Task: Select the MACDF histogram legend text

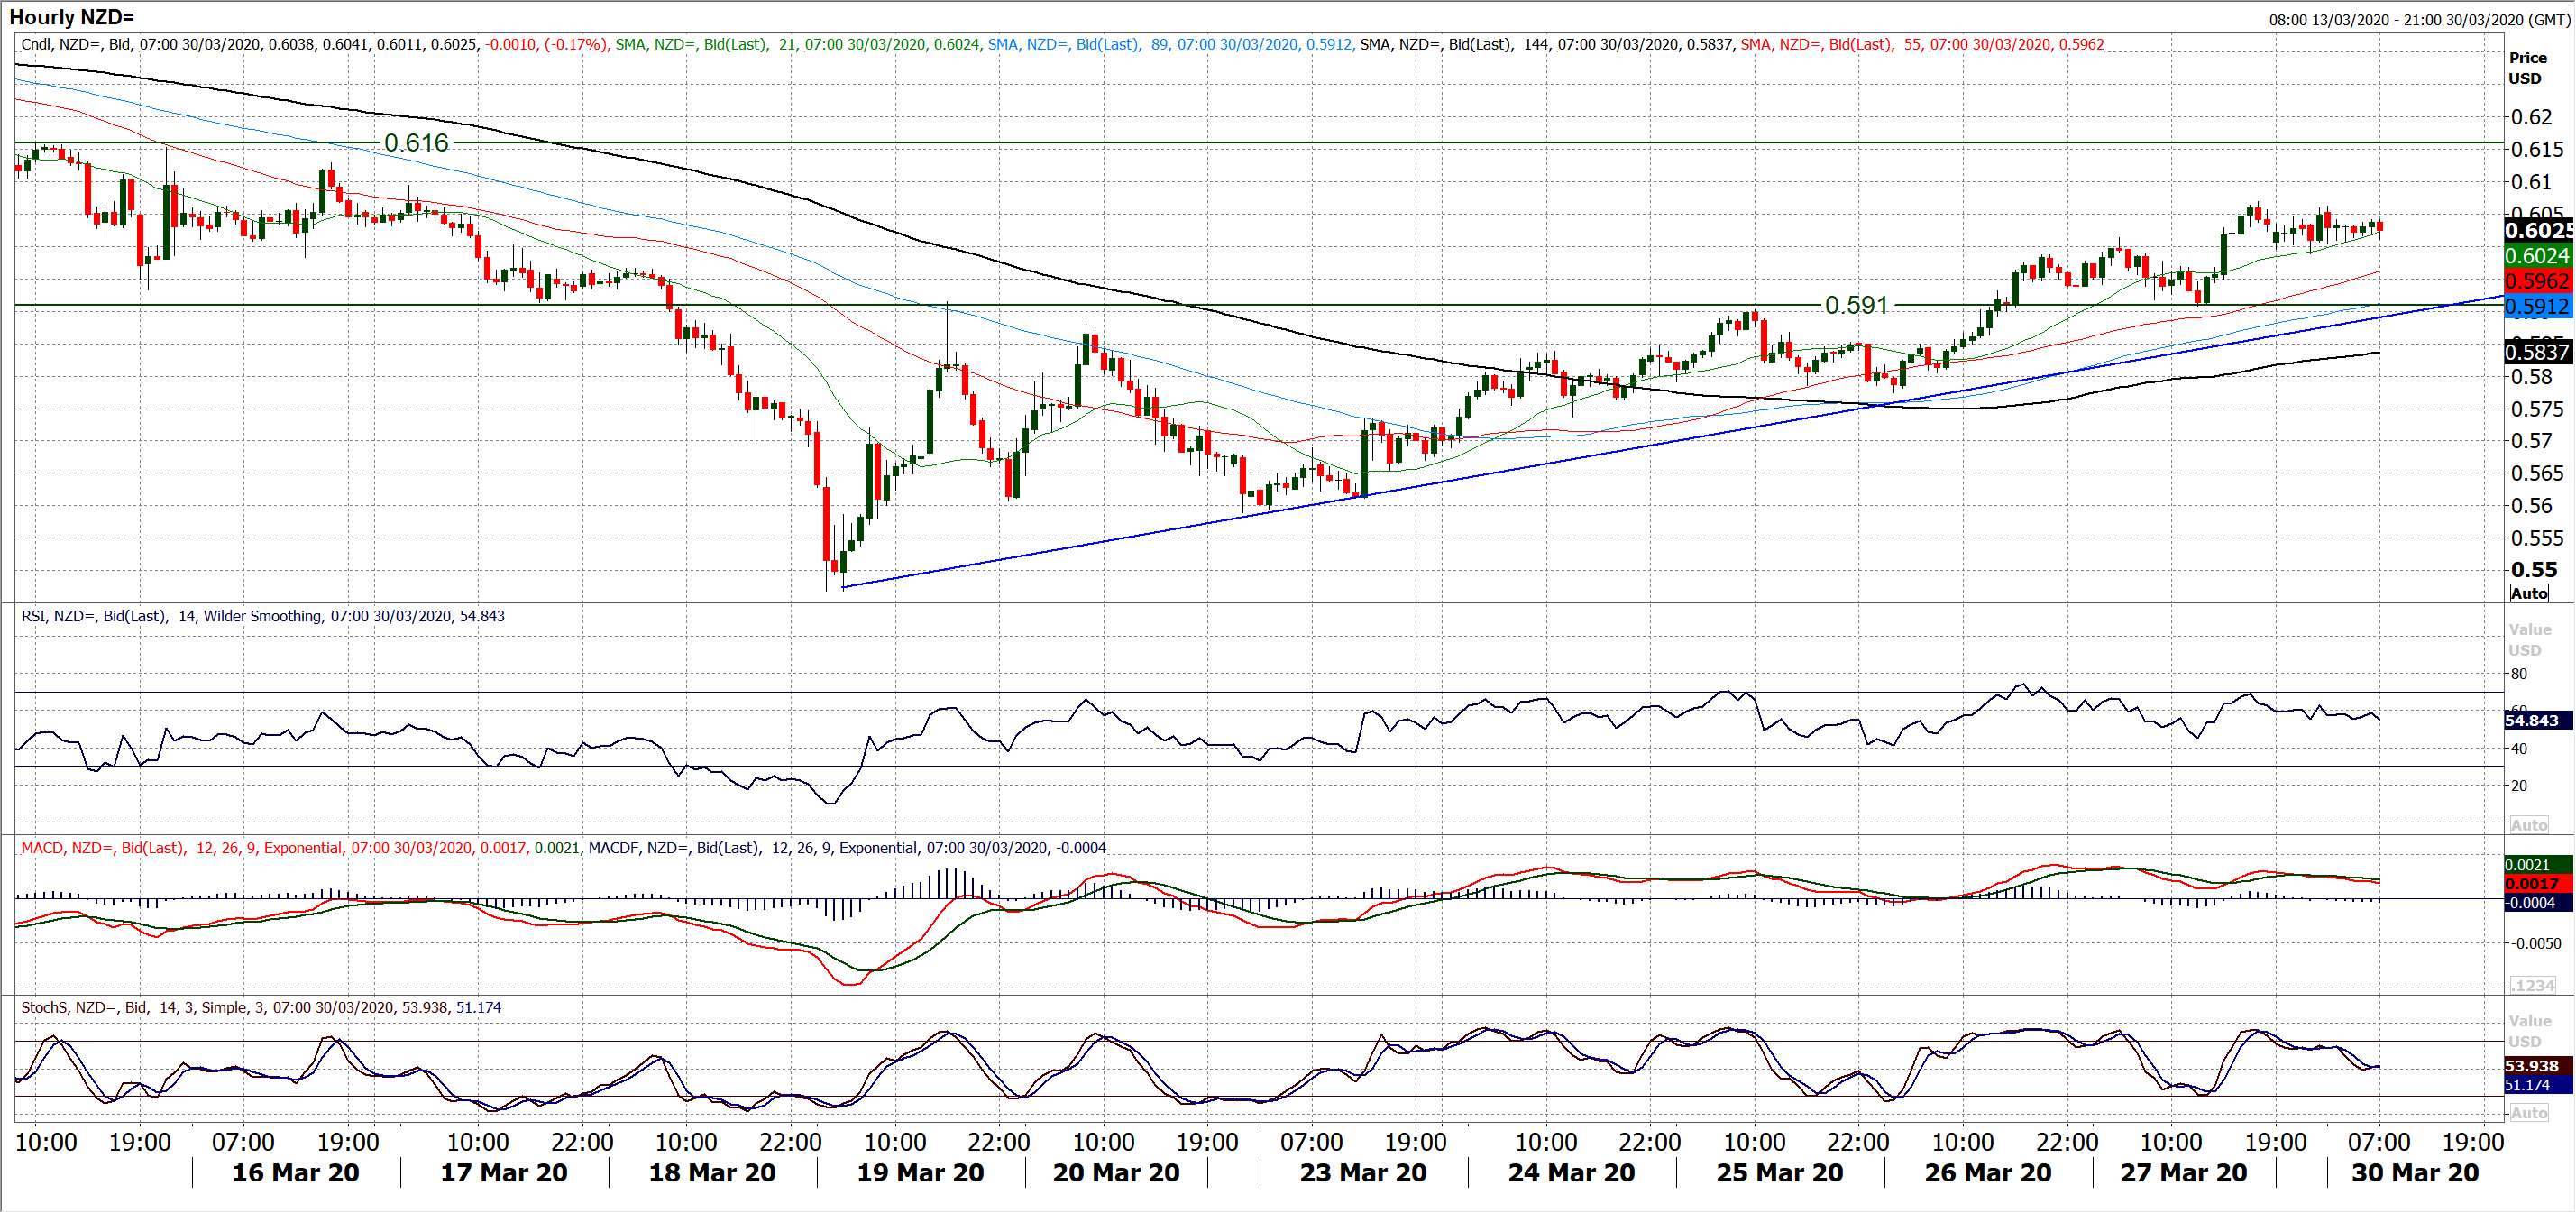Action: coord(847,848)
